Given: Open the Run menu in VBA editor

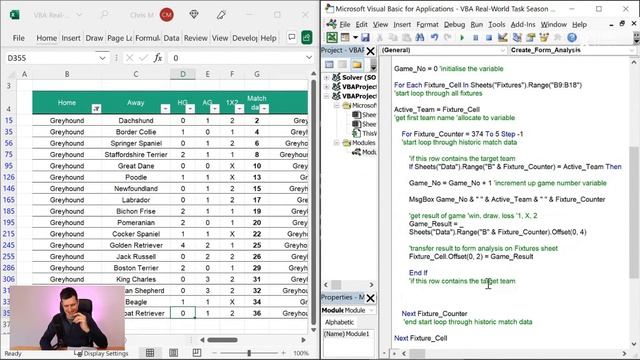Looking at the screenshot, I should click(x=477, y=24).
